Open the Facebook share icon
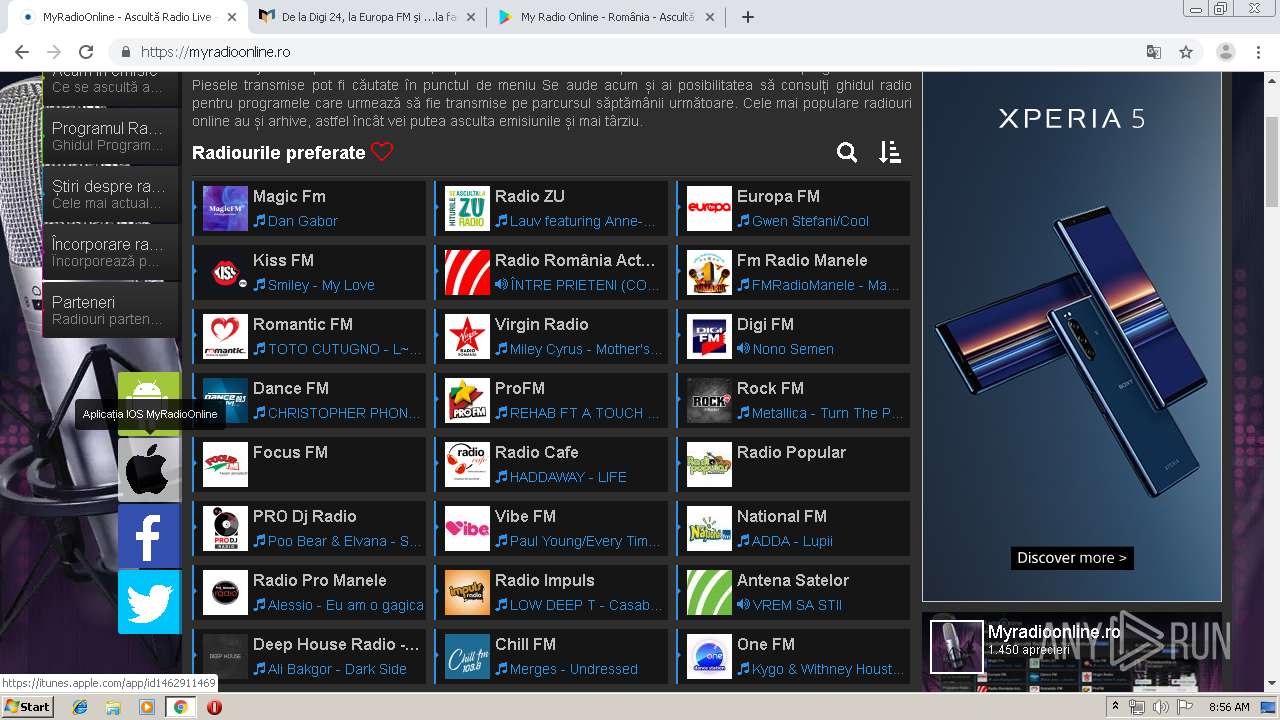This screenshot has width=1280, height=720. (149, 536)
